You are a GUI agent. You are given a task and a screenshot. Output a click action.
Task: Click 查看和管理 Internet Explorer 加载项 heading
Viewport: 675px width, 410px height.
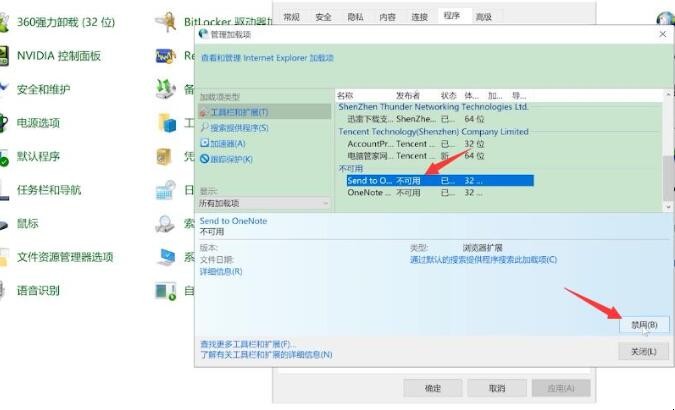pyautogui.click(x=267, y=58)
